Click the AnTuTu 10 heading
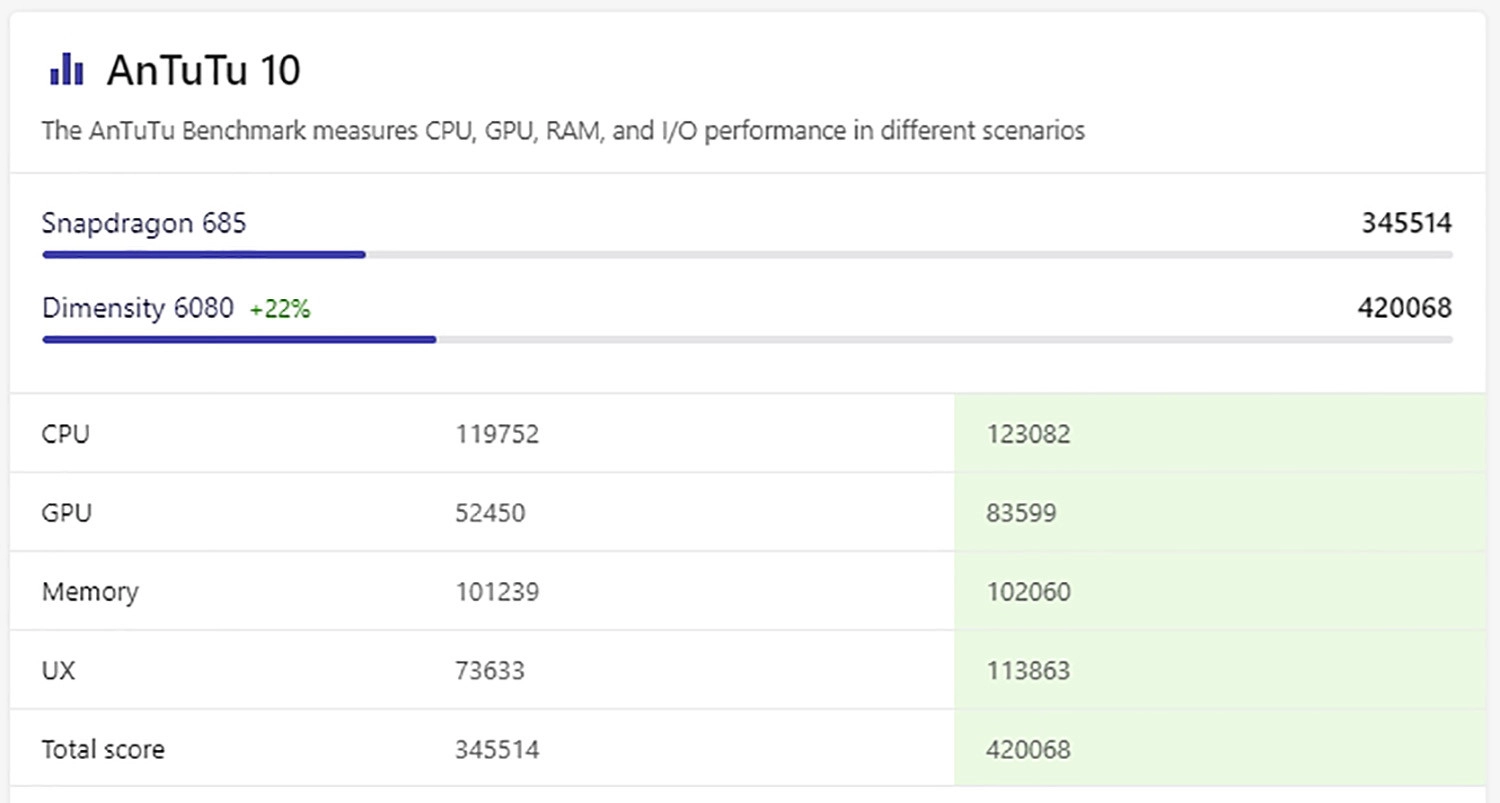1500x803 pixels. coord(203,71)
